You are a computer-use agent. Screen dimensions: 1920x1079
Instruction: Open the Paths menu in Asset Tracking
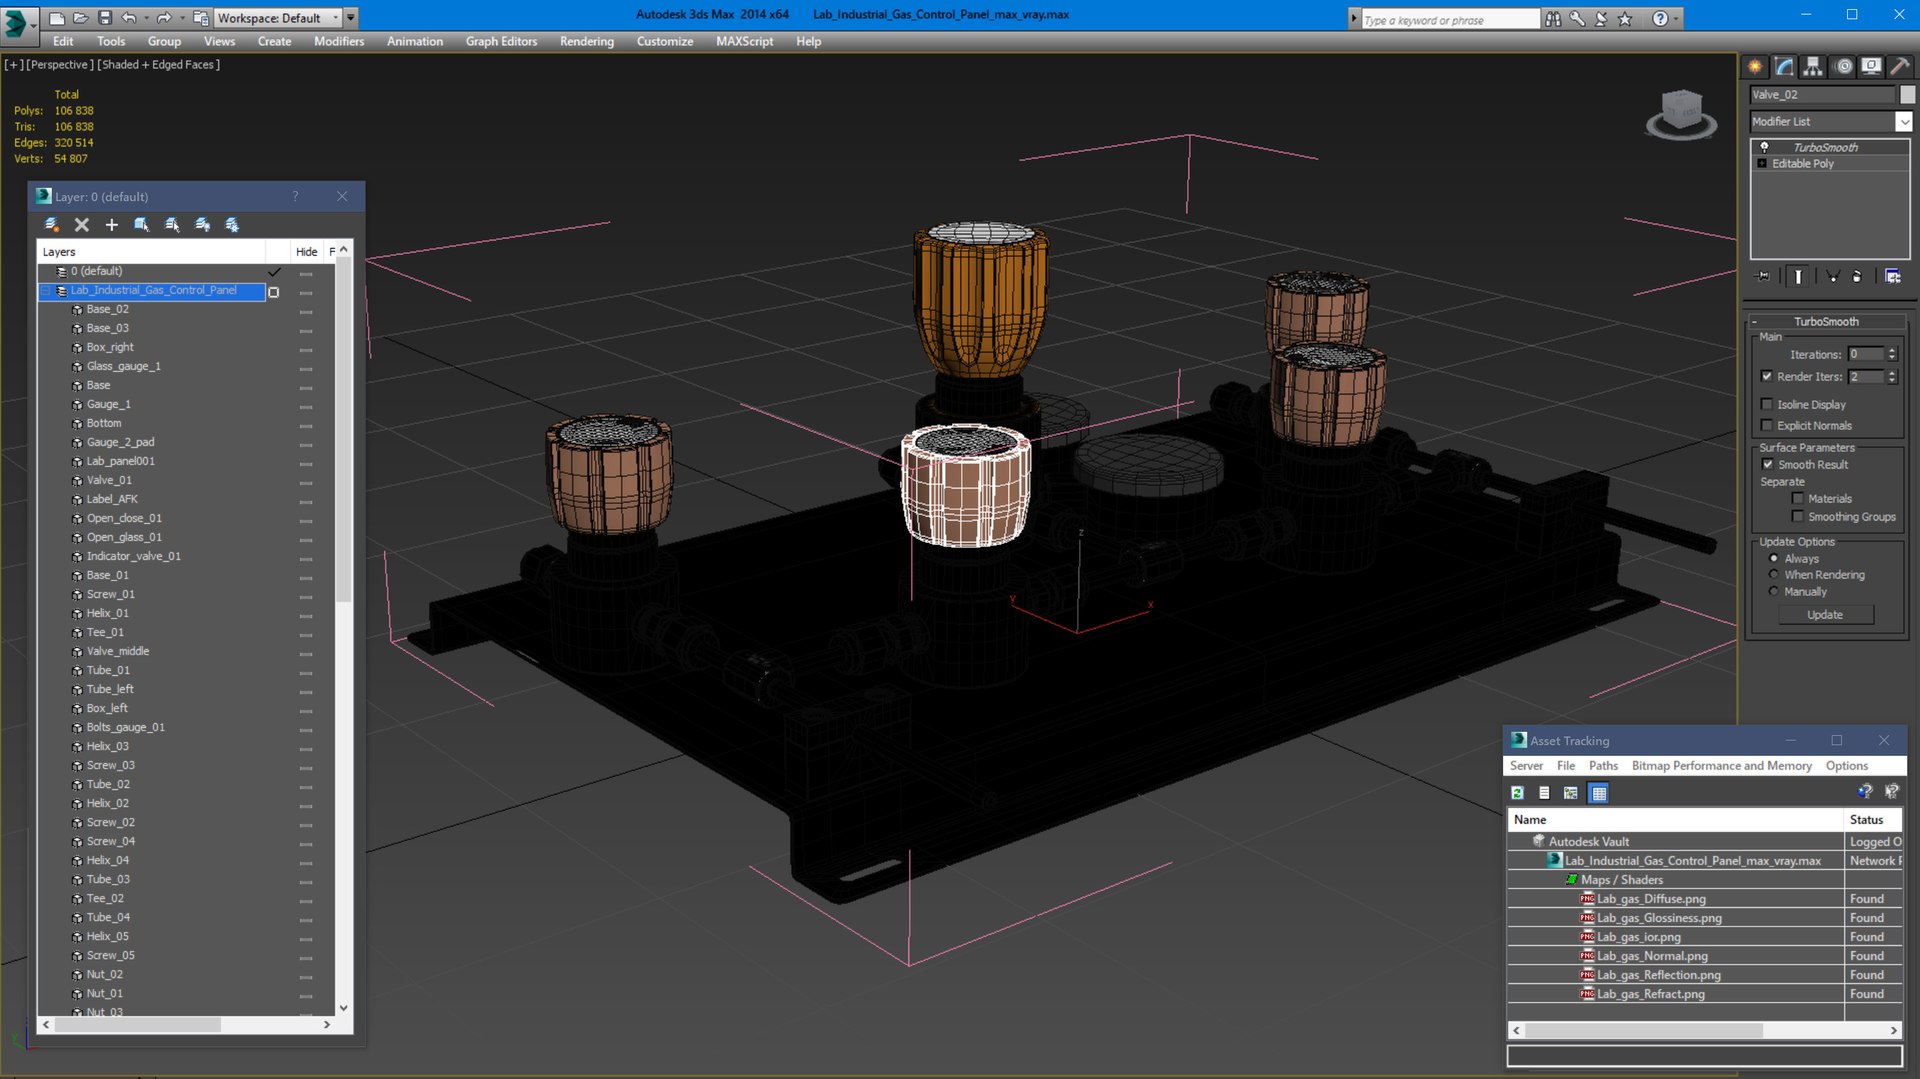tap(1602, 766)
